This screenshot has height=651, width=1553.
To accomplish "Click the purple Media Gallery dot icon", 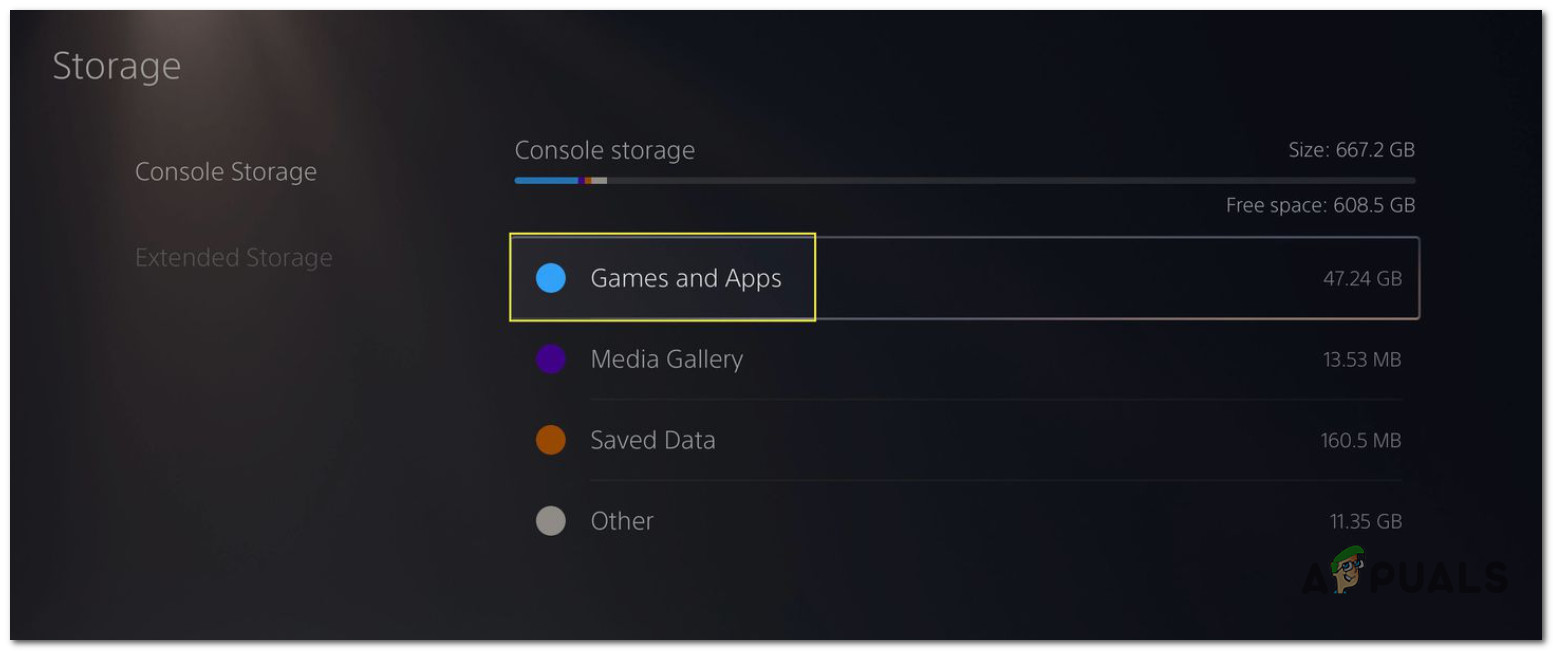I will (549, 359).
